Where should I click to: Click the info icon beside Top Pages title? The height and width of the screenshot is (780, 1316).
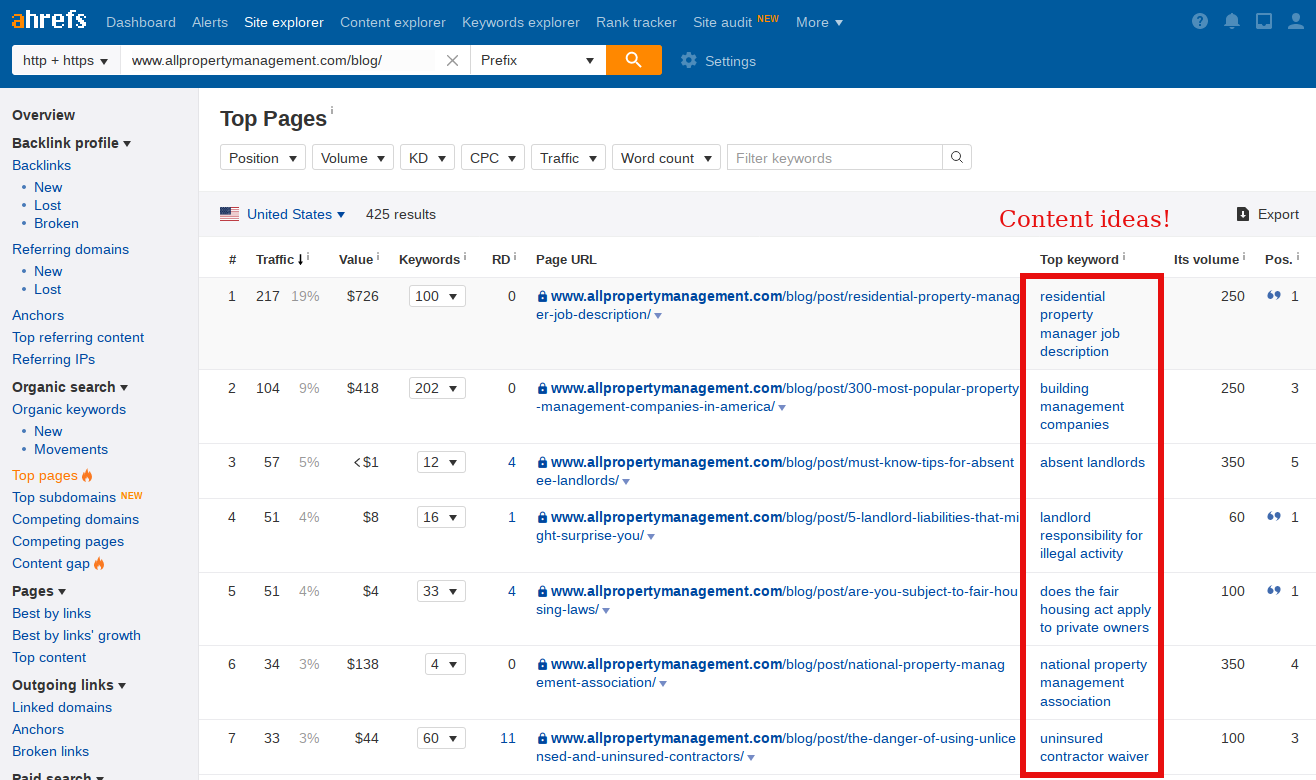click(x=332, y=110)
